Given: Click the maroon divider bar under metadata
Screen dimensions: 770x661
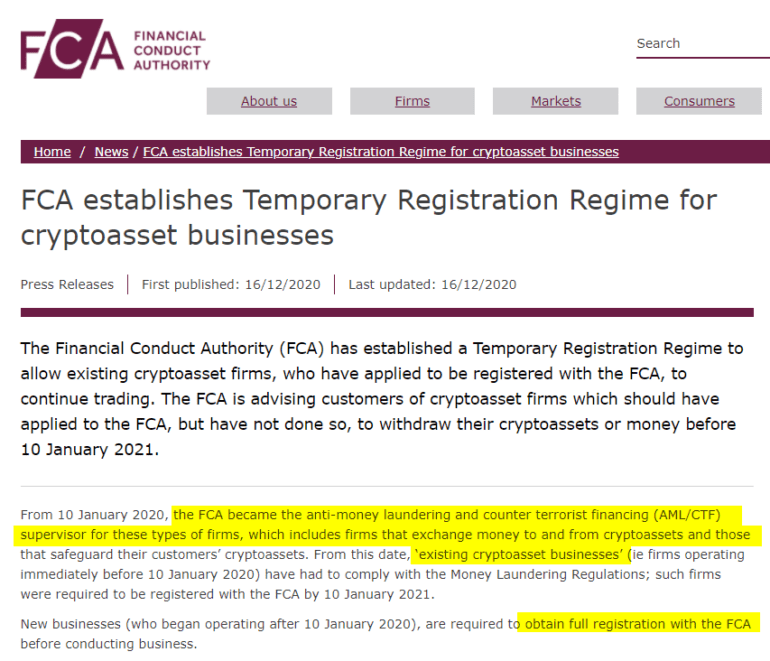Looking at the screenshot, I should [387, 312].
